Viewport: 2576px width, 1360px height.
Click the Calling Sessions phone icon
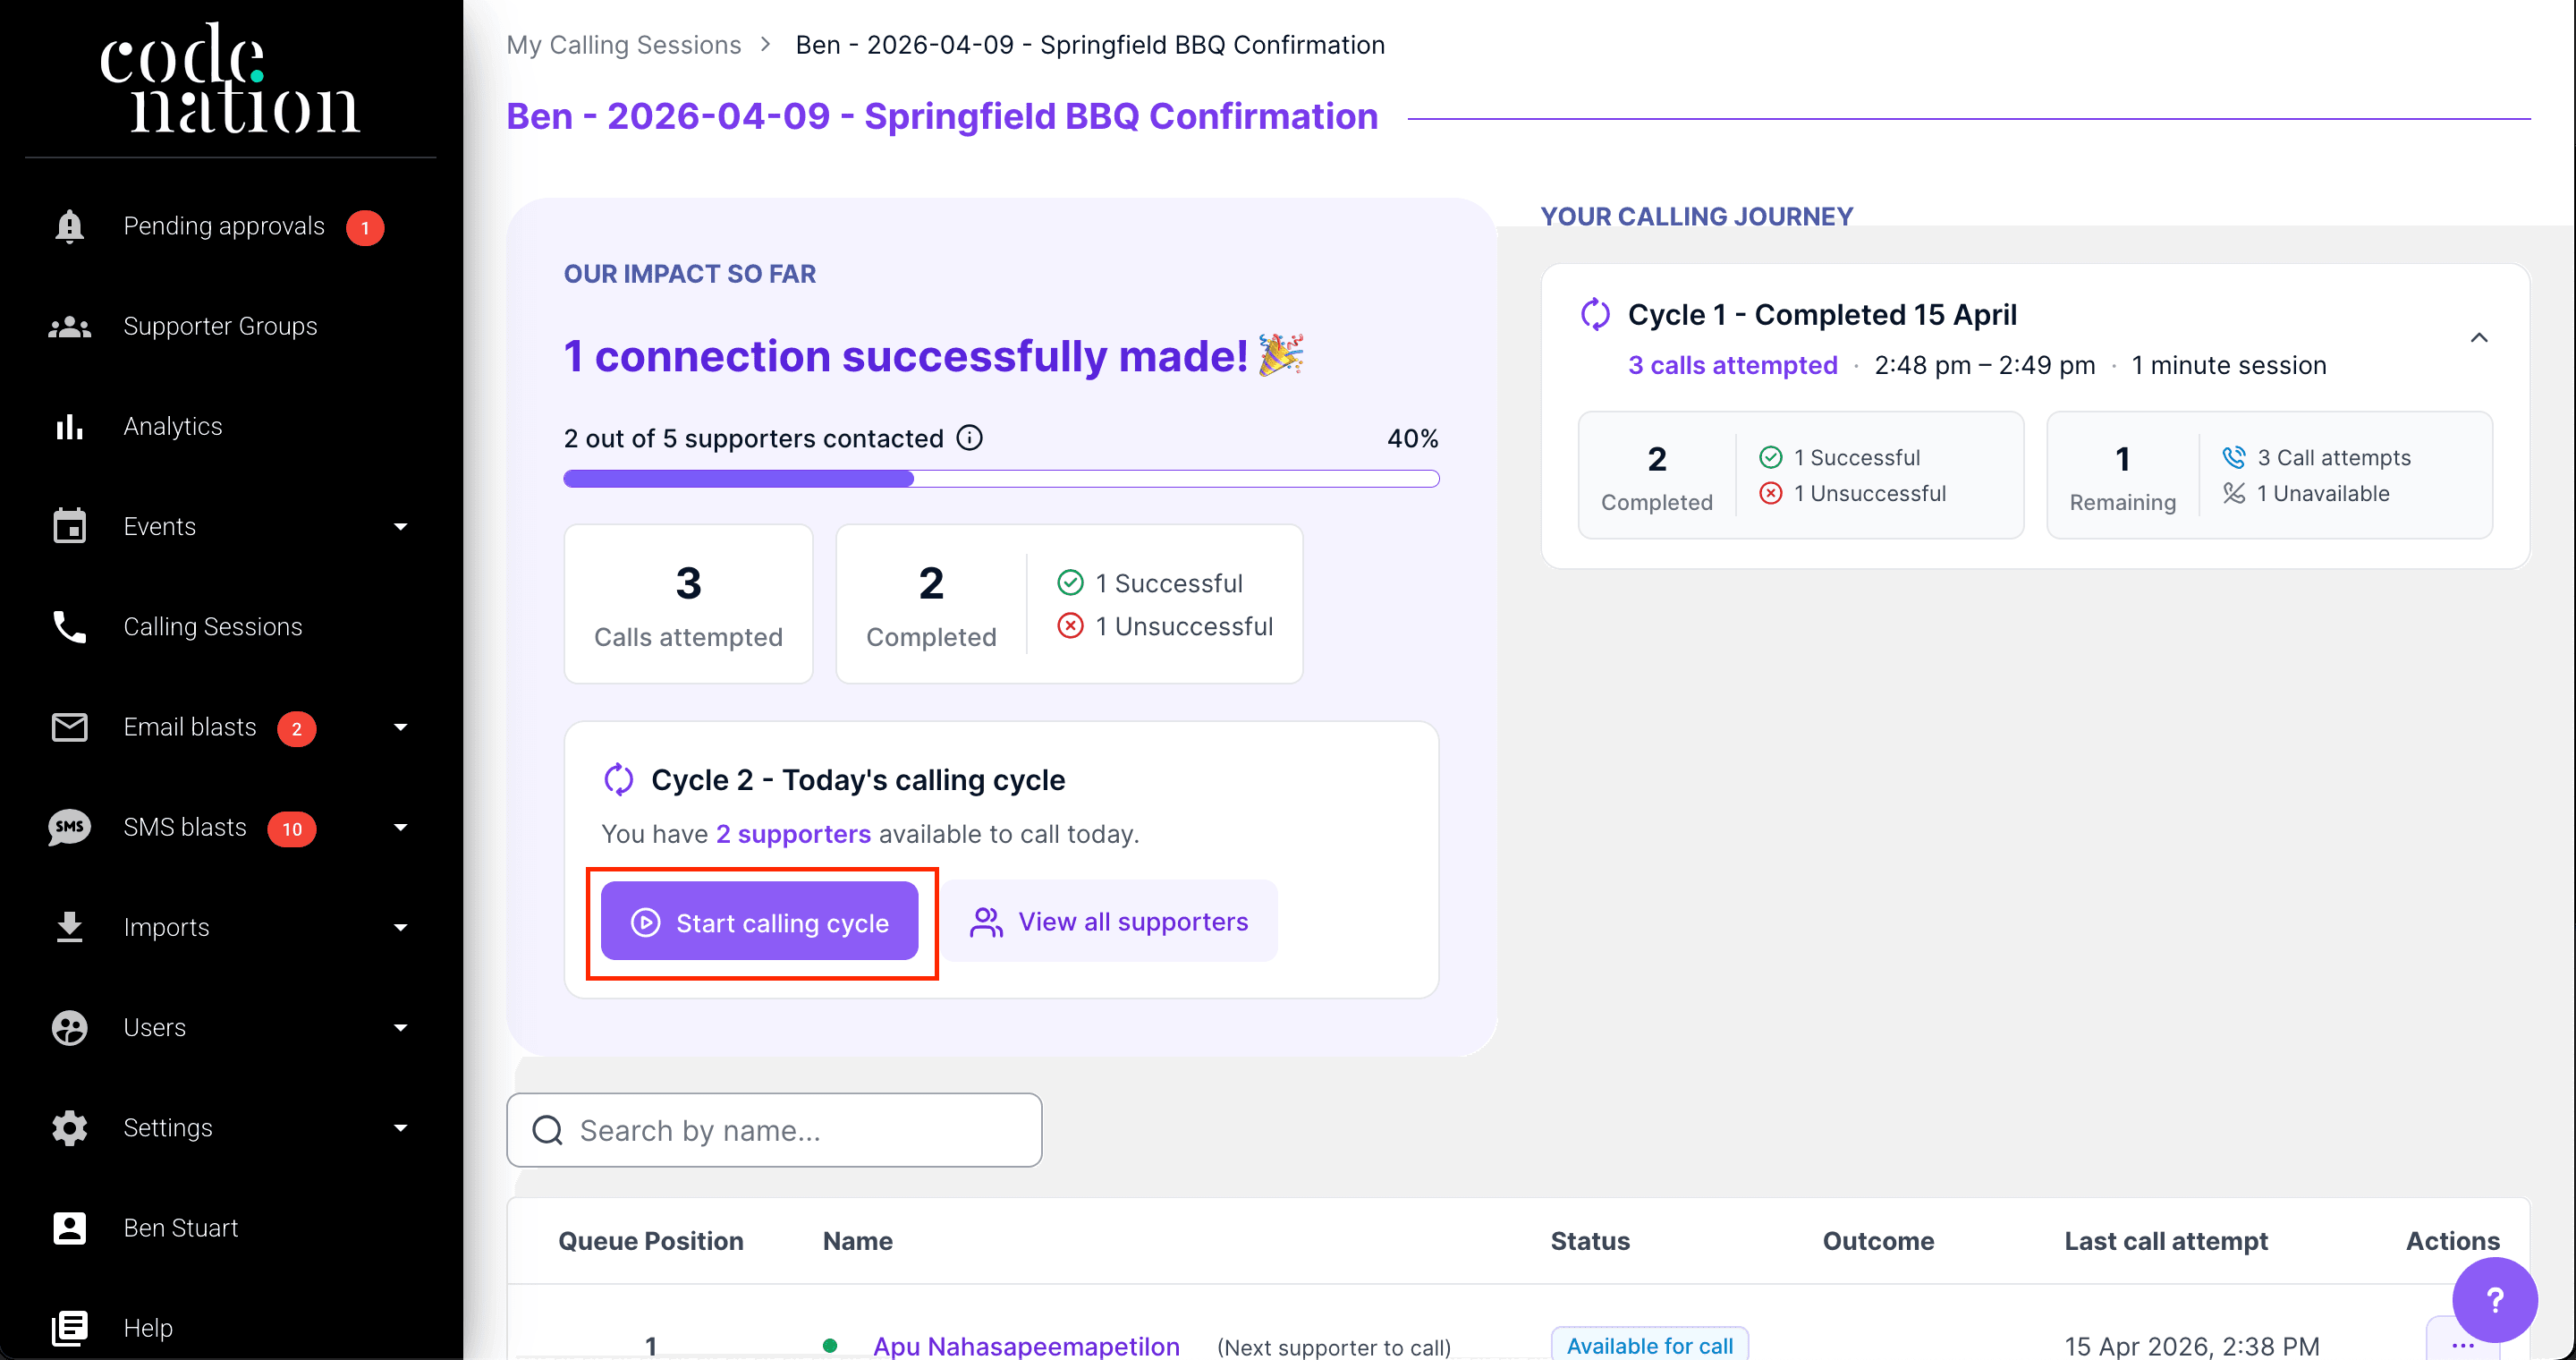point(69,627)
